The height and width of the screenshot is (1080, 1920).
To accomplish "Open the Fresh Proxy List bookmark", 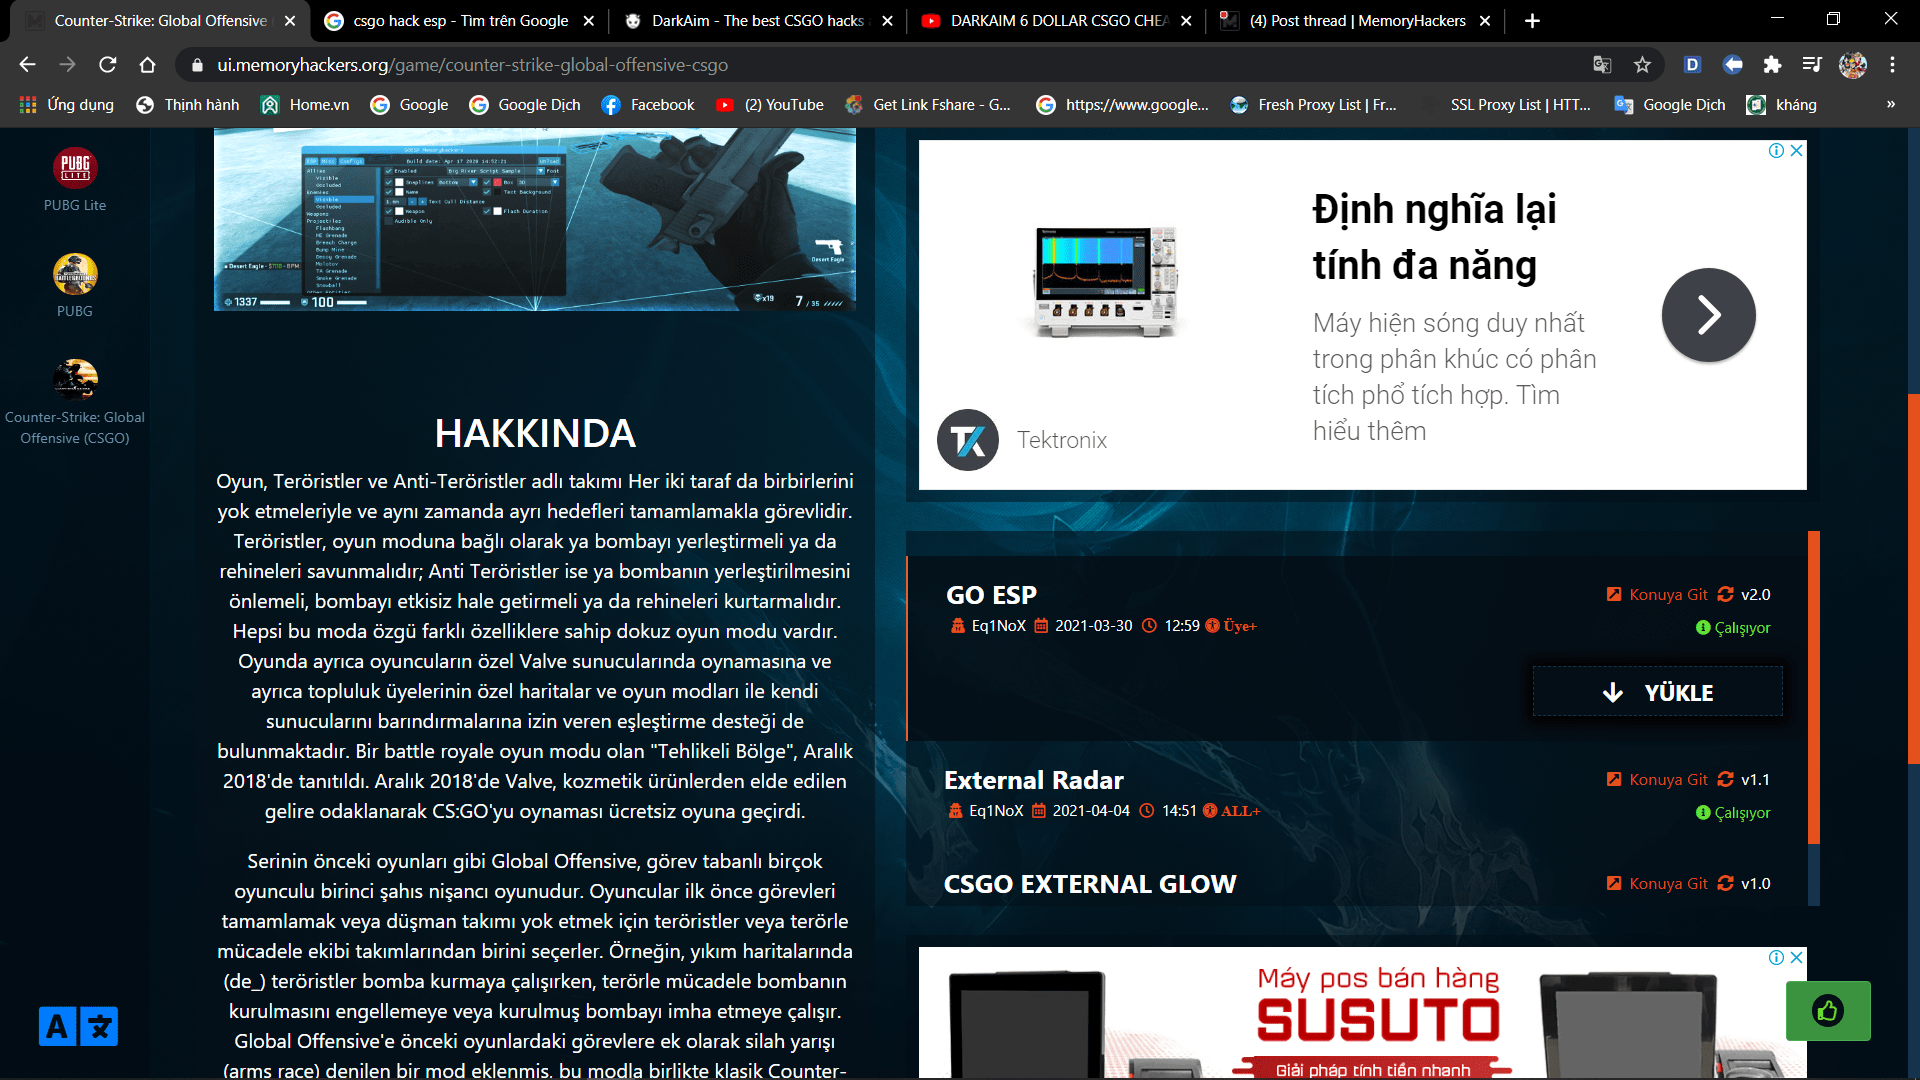I will (x=1314, y=104).
